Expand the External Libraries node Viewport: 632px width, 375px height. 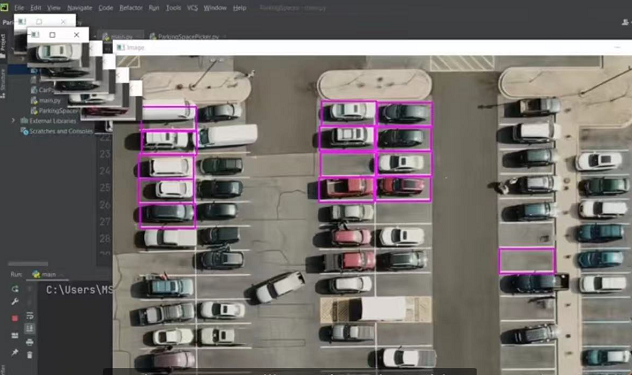[13, 121]
